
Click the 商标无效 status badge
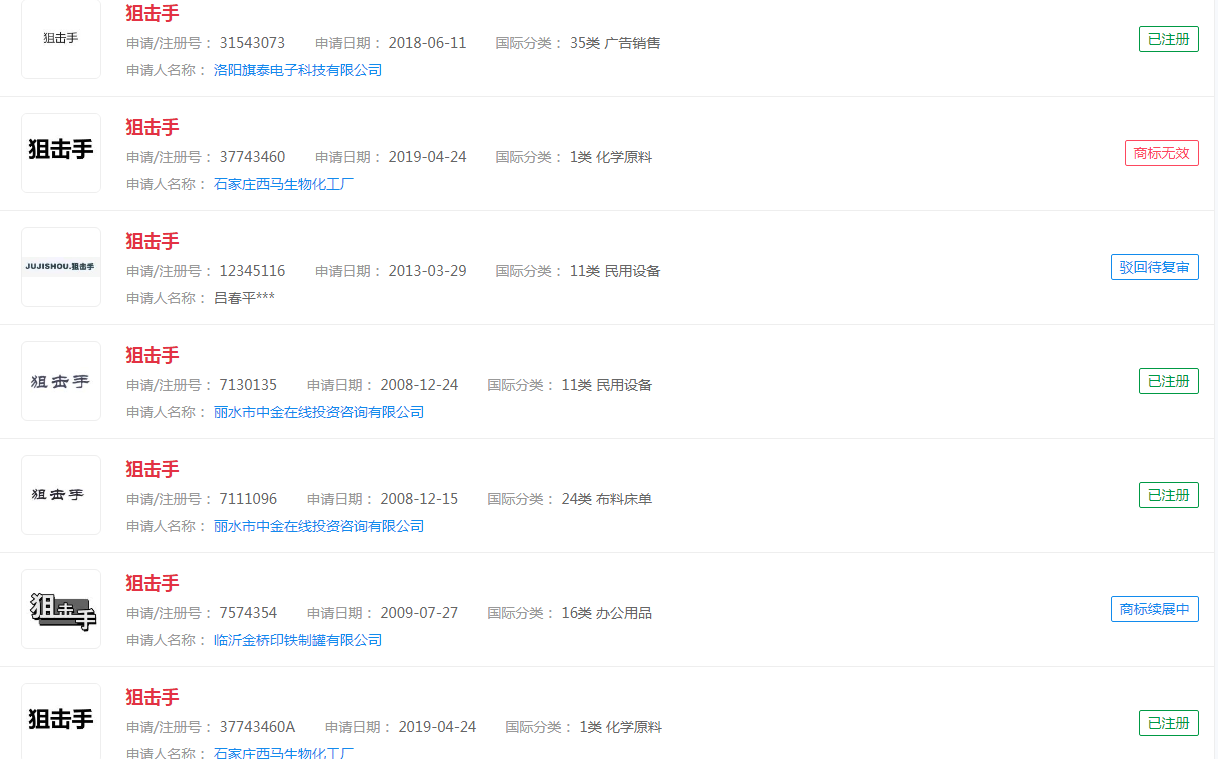click(x=1161, y=153)
